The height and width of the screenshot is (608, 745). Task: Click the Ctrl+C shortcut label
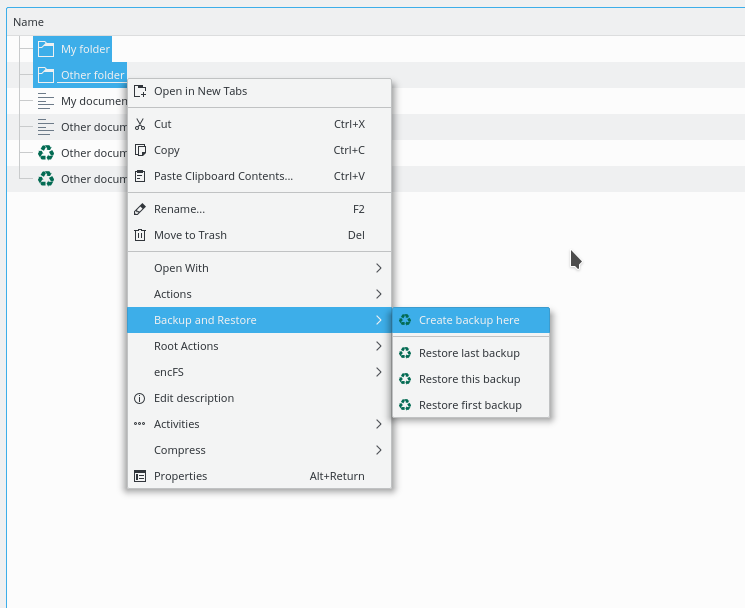(x=349, y=150)
